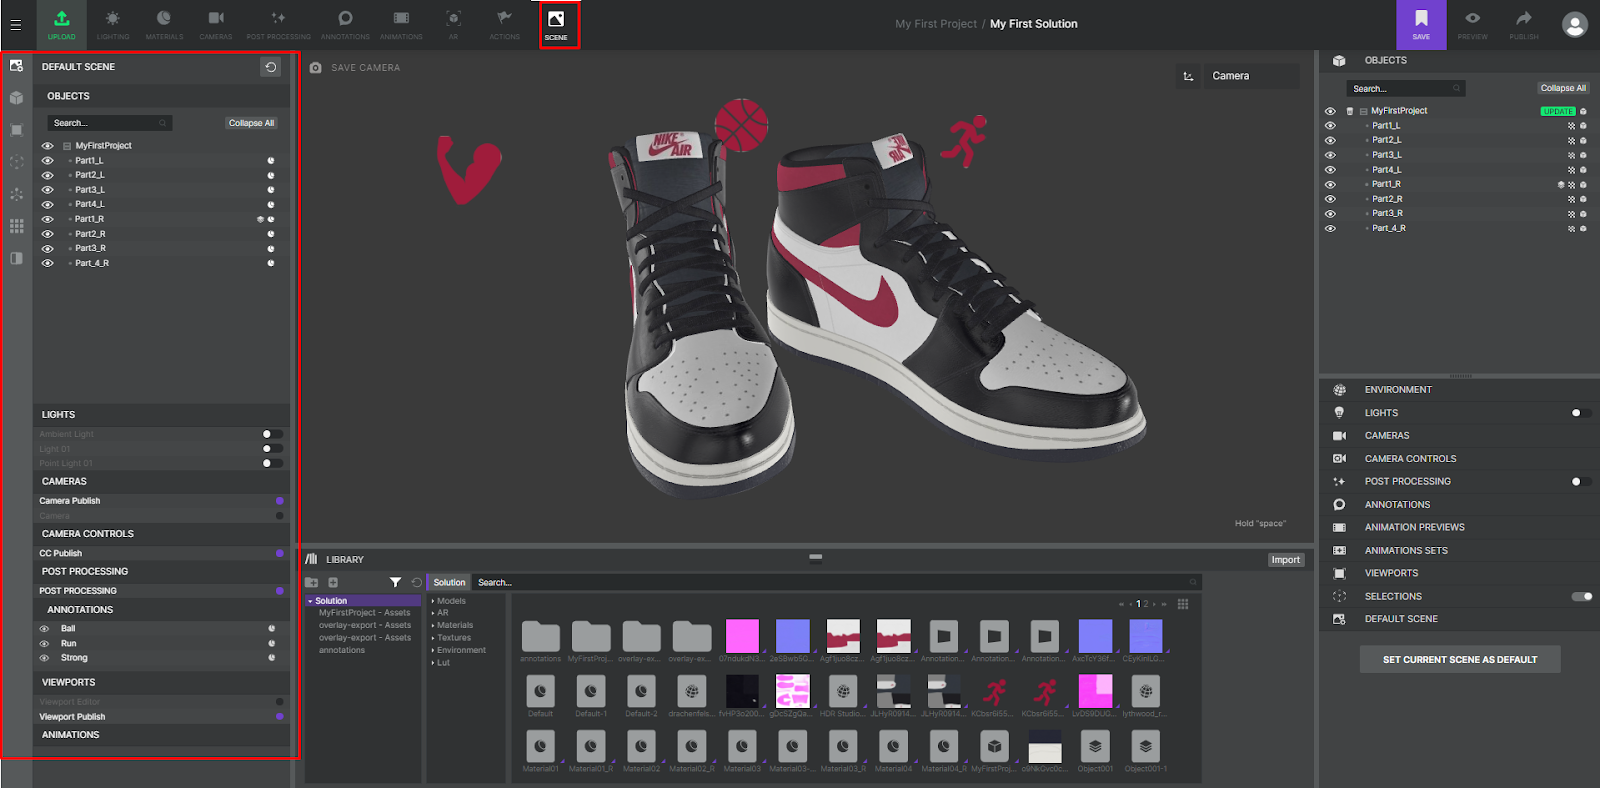Open the hamburger main menu
This screenshot has width=1600, height=788.
click(16, 25)
